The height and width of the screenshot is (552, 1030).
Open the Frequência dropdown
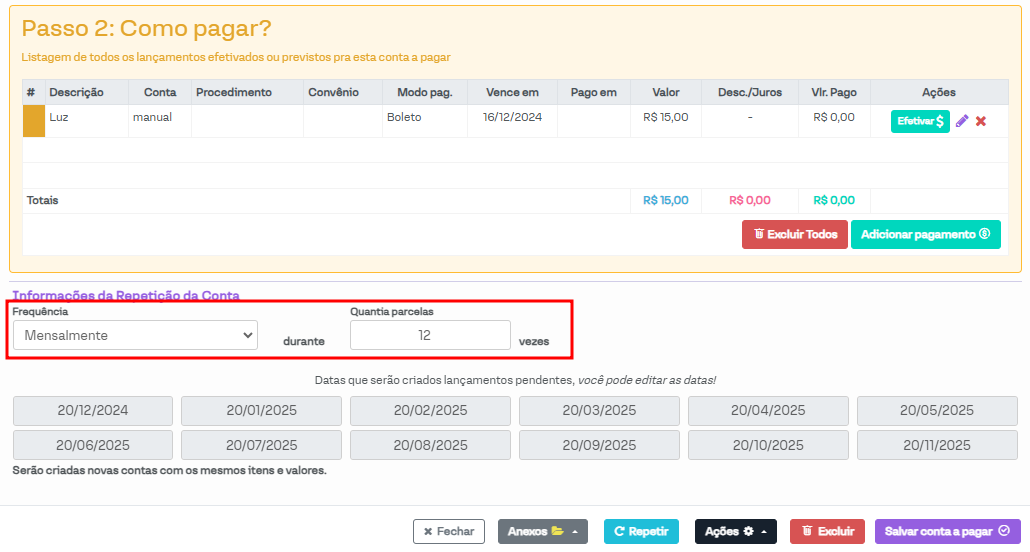[135, 335]
